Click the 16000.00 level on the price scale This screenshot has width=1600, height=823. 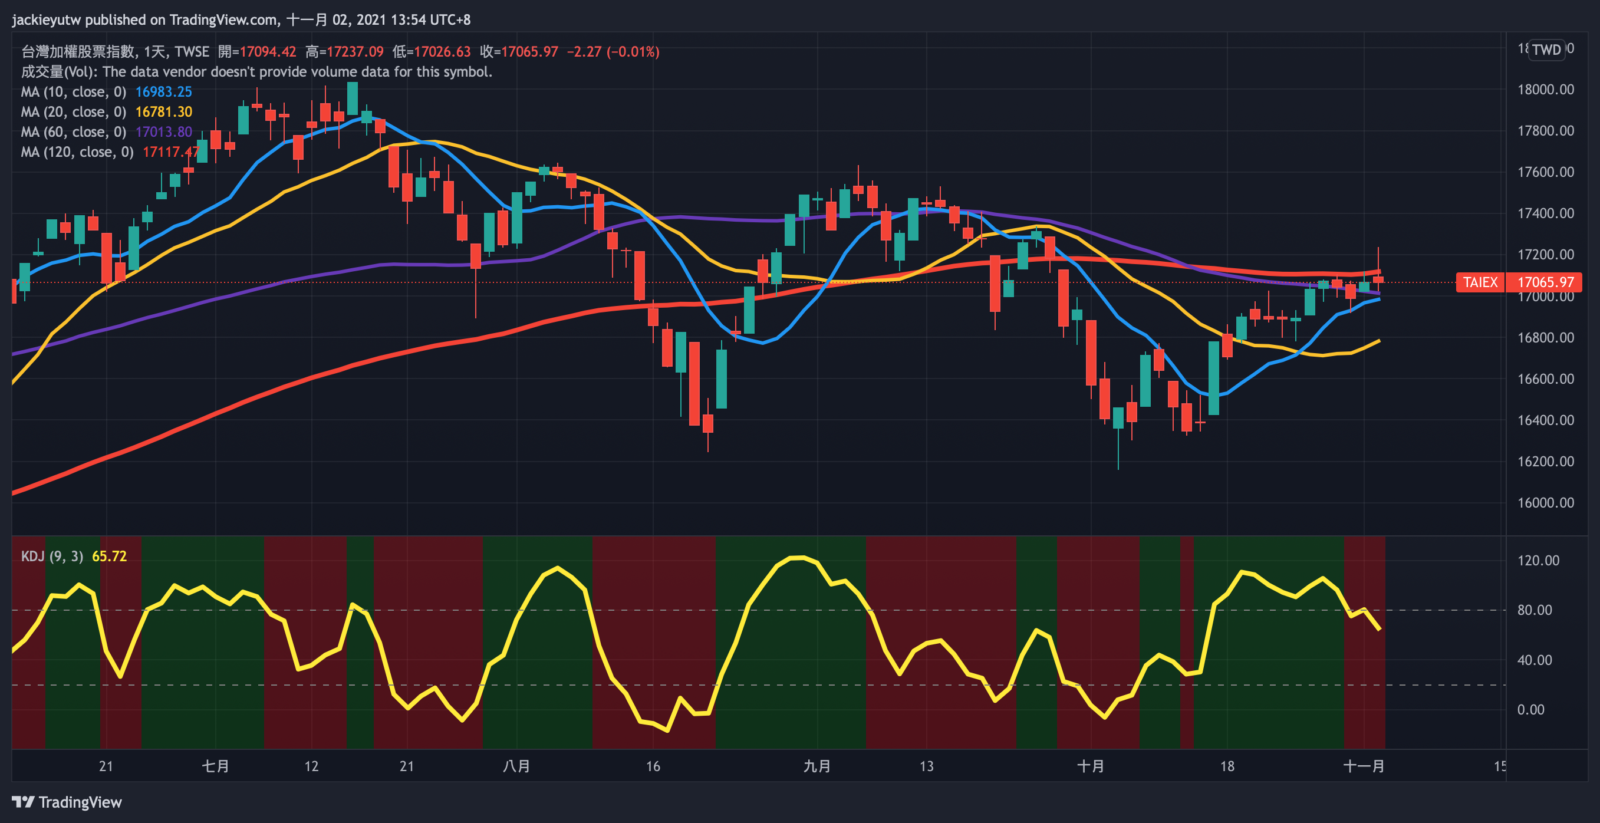[x=1545, y=503]
